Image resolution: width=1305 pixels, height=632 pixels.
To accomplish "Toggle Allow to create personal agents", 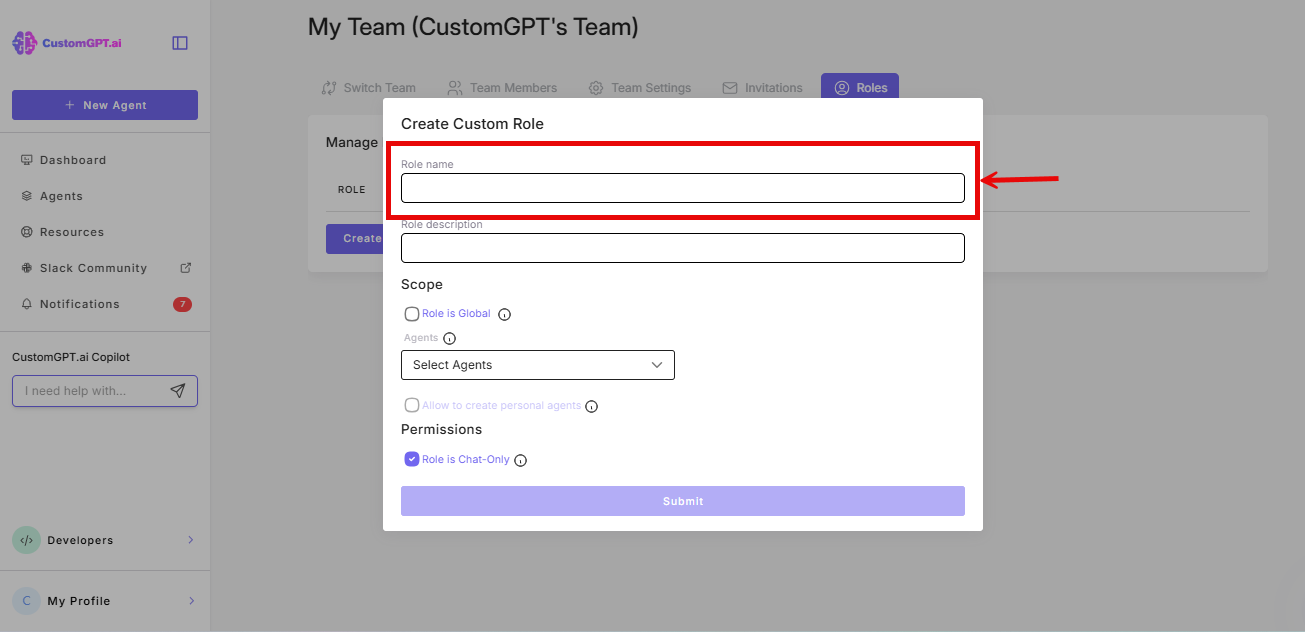I will (411, 405).
